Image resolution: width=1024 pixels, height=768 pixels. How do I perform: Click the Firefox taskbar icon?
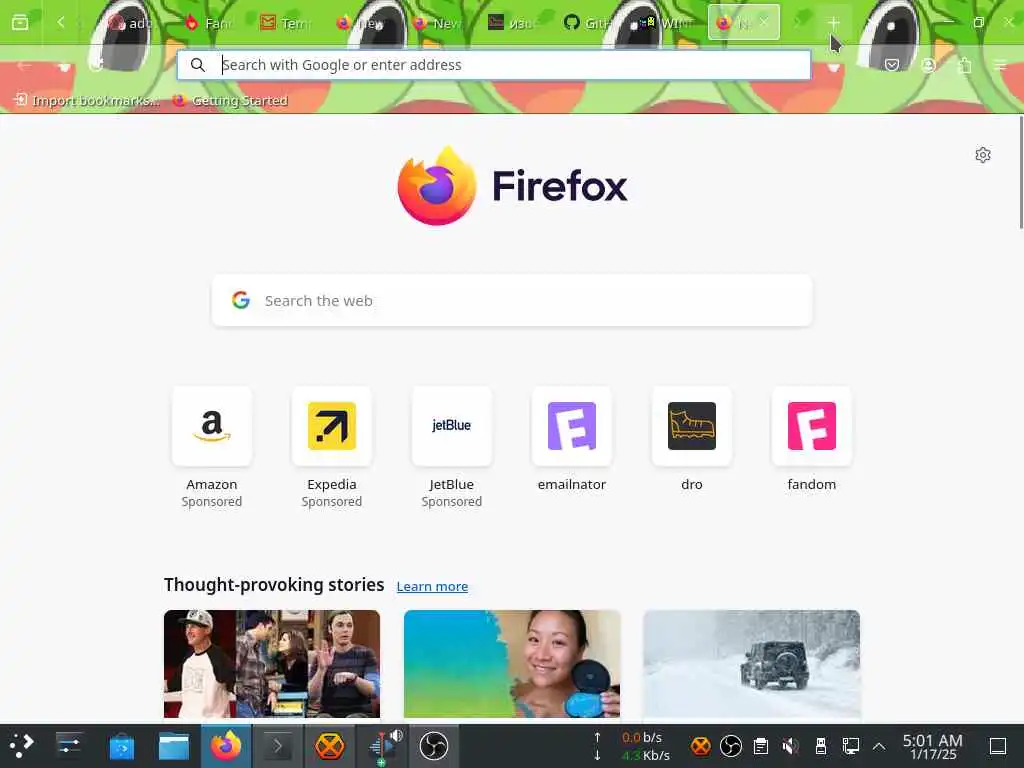(226, 746)
